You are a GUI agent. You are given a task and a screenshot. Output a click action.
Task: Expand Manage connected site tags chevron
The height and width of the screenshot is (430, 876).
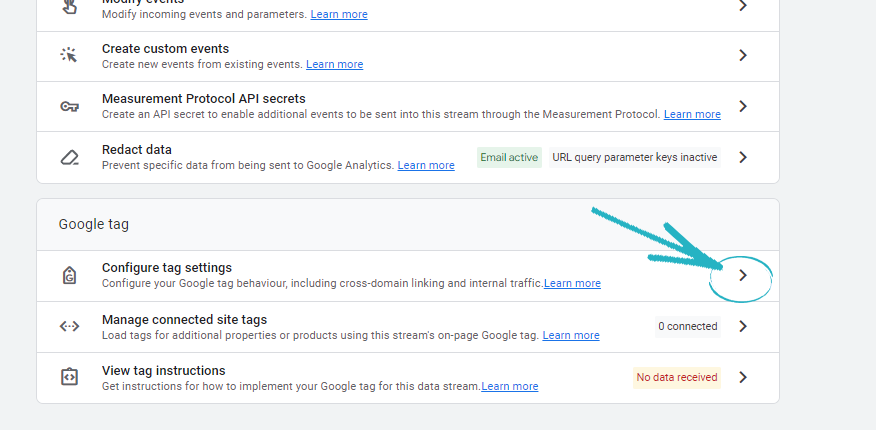point(742,326)
